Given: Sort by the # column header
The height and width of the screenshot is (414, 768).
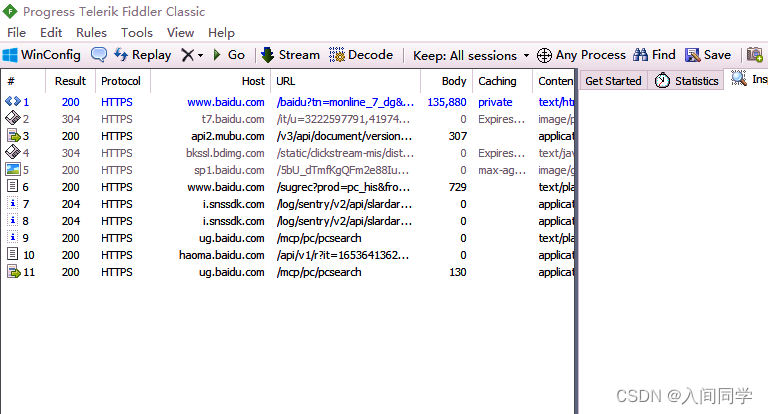Looking at the screenshot, I should [24, 81].
